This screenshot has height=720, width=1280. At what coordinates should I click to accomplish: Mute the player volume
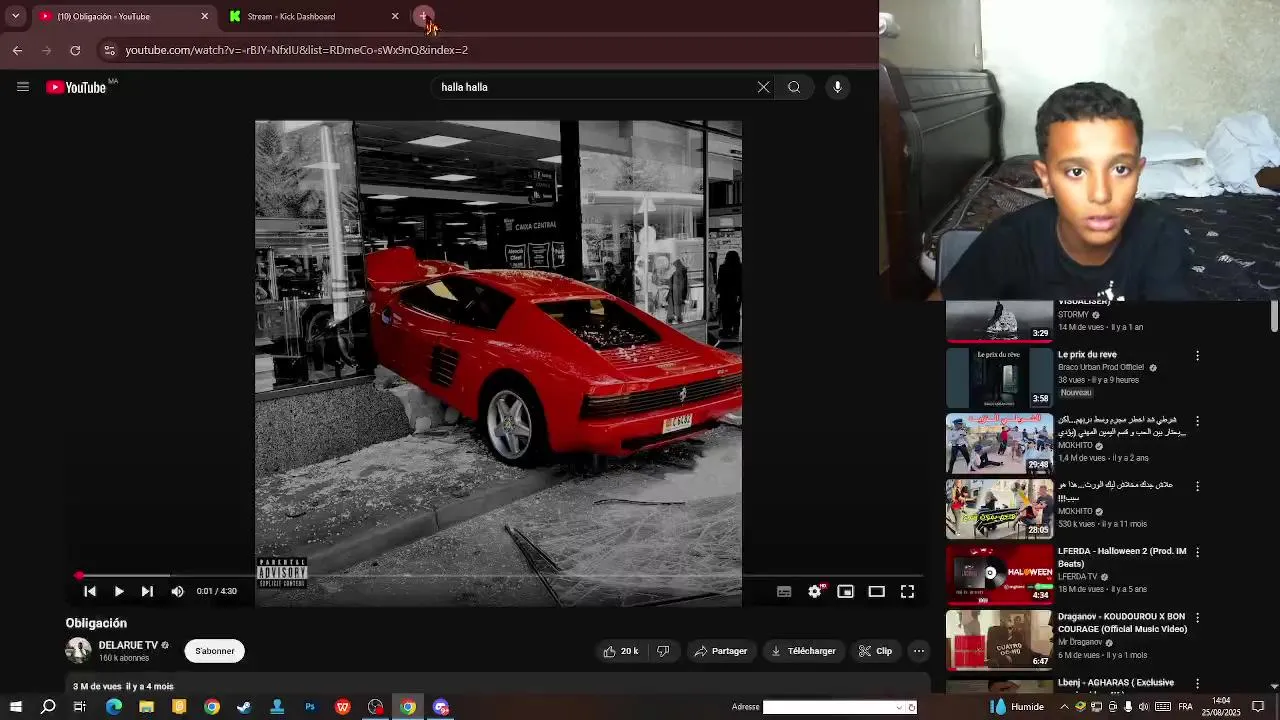[177, 591]
